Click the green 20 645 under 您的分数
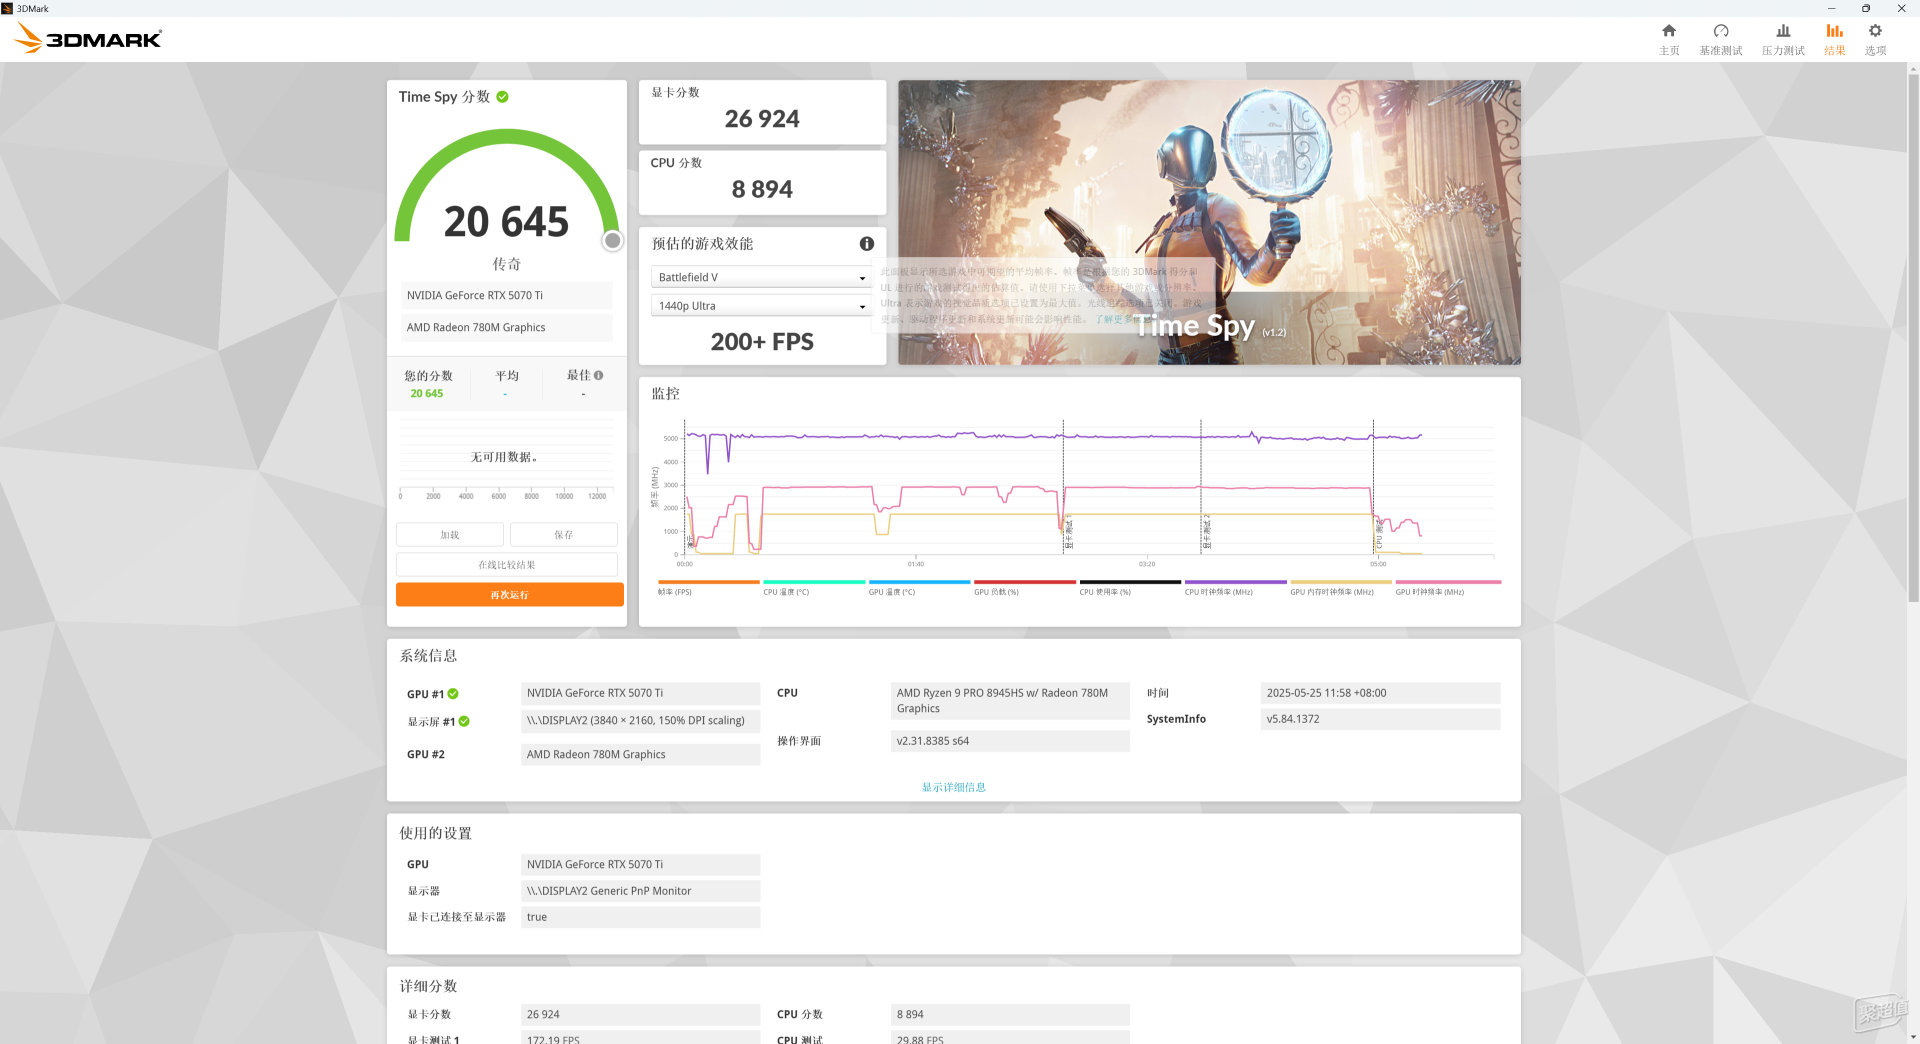Viewport: 1920px width, 1044px height. coord(427,394)
